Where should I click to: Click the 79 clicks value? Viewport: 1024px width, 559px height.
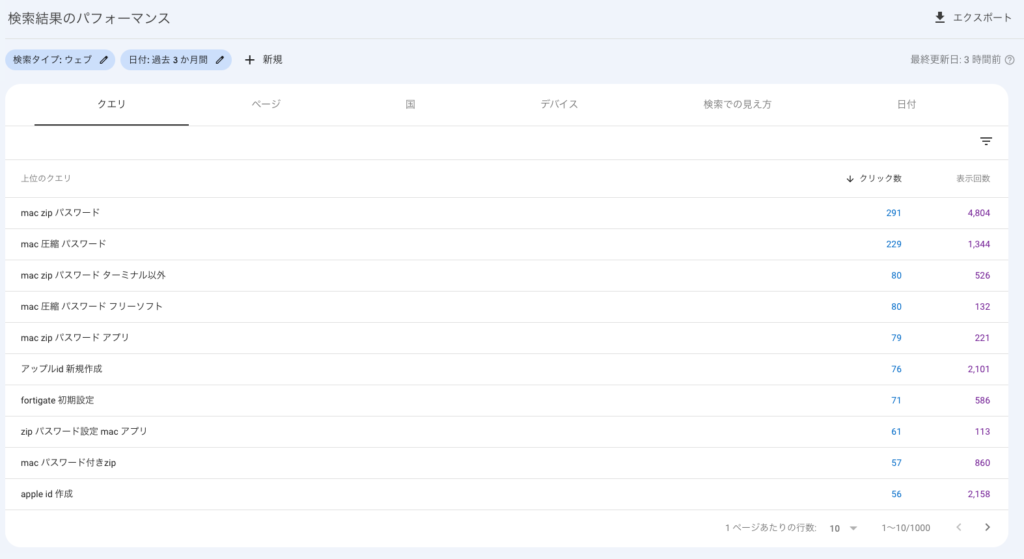(x=896, y=338)
